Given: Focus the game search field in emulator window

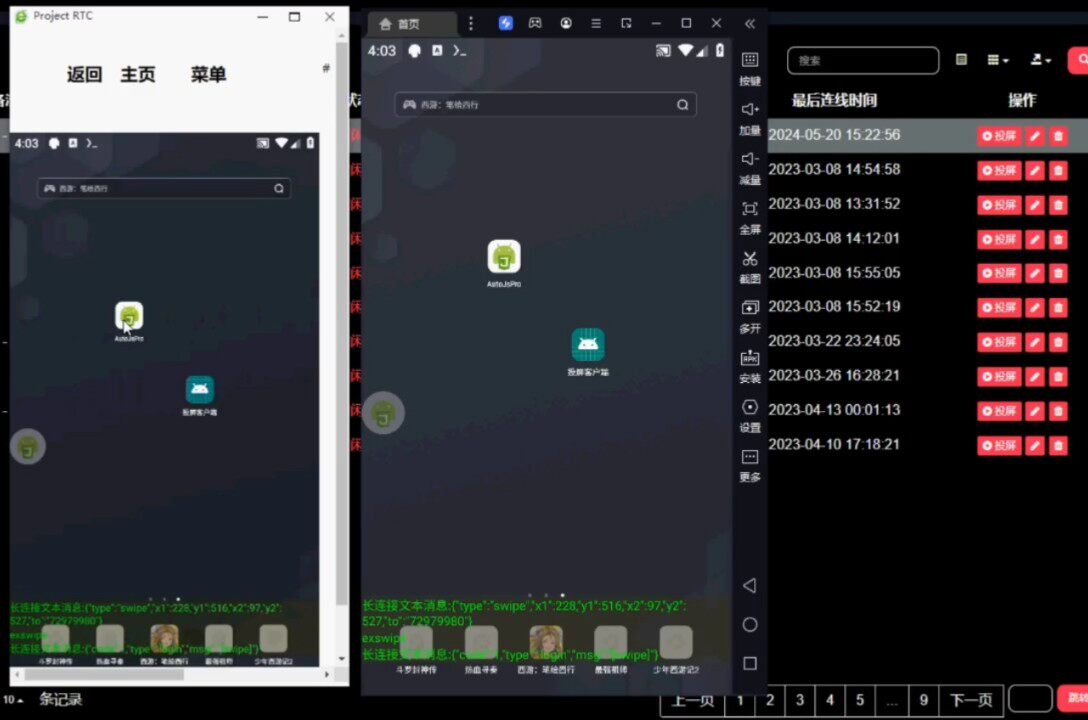Looking at the screenshot, I should coord(545,105).
